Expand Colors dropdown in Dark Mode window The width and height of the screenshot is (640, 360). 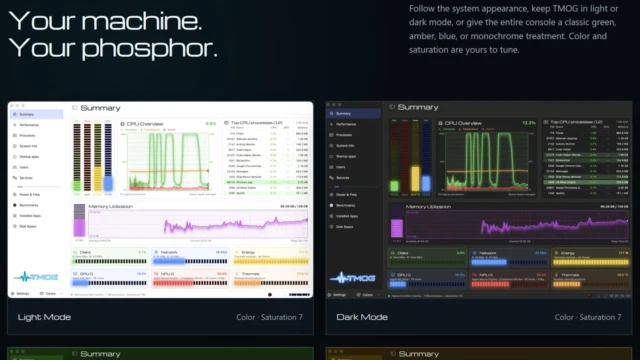[x=368, y=295]
